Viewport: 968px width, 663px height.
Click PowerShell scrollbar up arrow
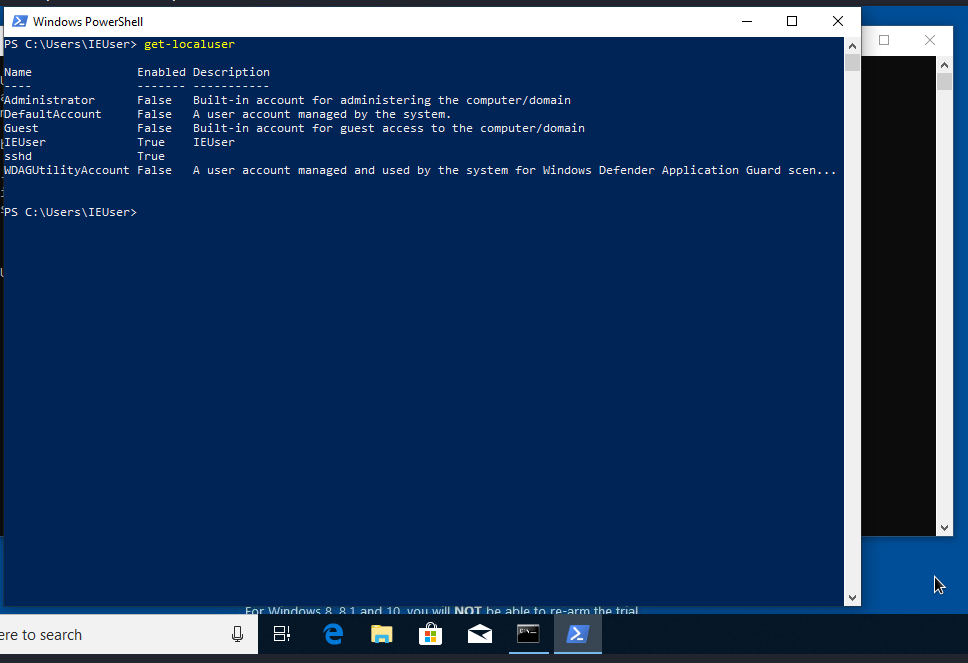(x=853, y=46)
